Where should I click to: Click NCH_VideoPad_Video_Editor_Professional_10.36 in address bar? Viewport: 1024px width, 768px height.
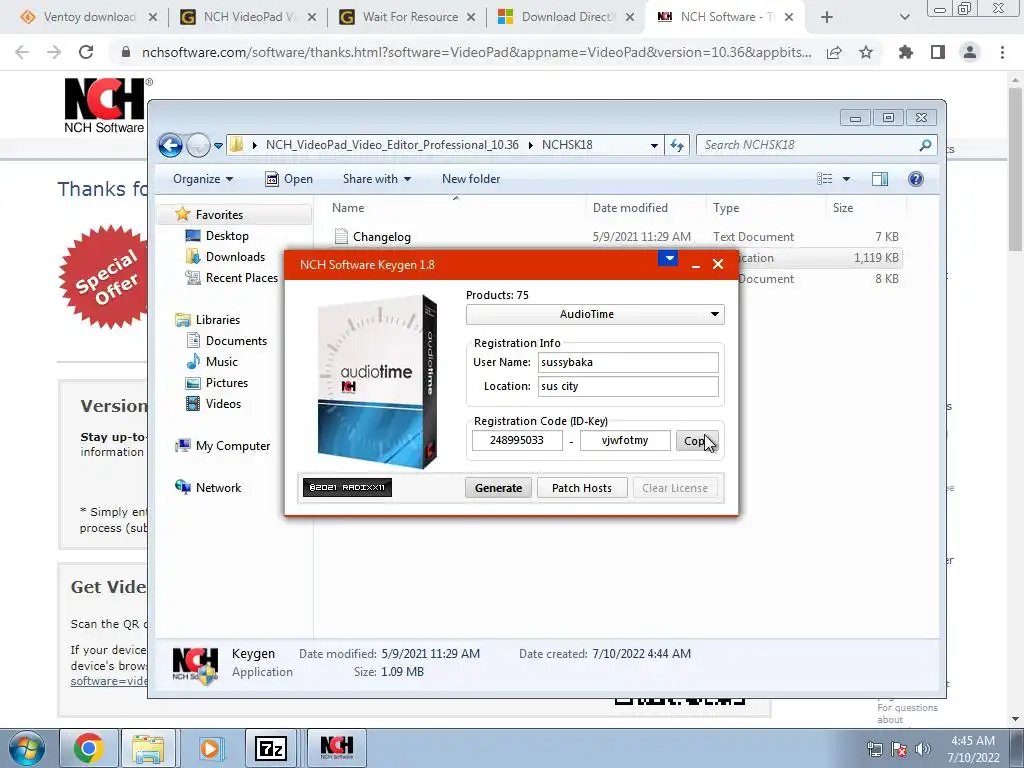(x=392, y=145)
